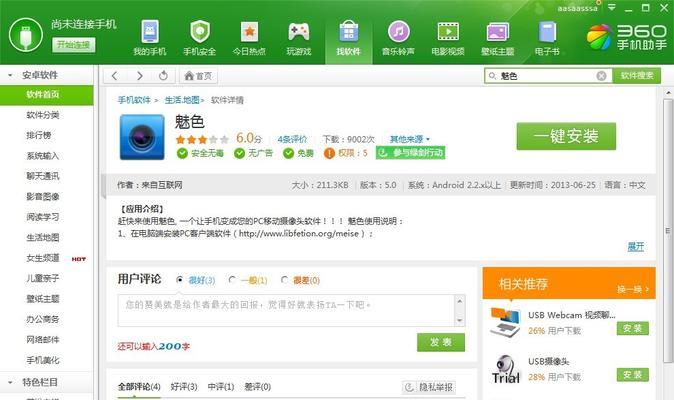The height and width of the screenshot is (400, 674).
Task: Click the USB phone connection circle icon
Action: tap(26, 35)
